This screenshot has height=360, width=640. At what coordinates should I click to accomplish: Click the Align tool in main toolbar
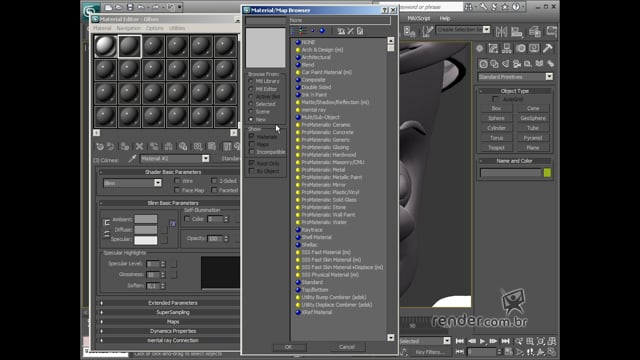[517, 31]
